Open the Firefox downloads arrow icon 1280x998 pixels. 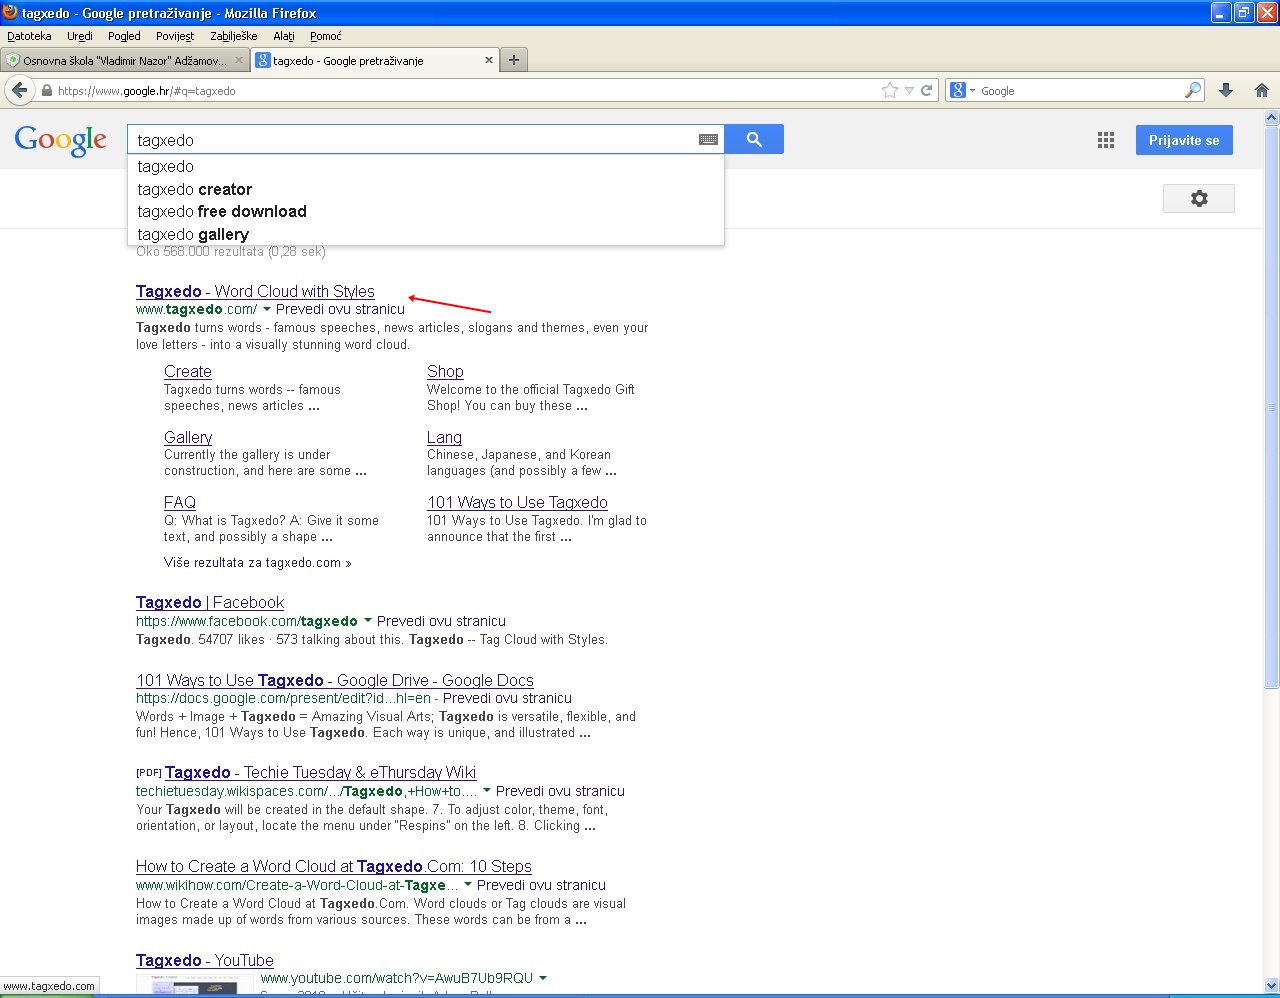[x=1226, y=90]
